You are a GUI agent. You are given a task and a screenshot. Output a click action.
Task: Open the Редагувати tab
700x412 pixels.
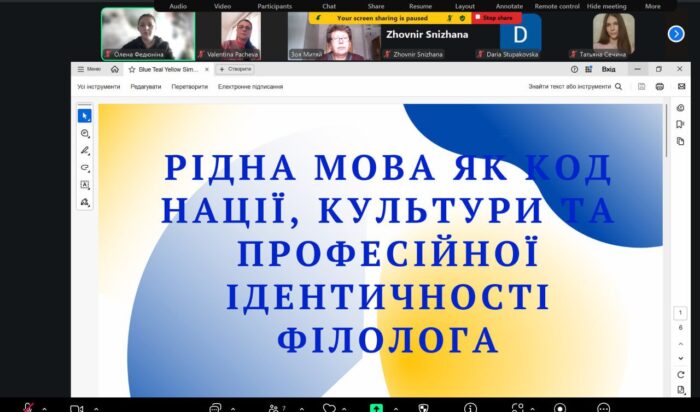(x=146, y=87)
